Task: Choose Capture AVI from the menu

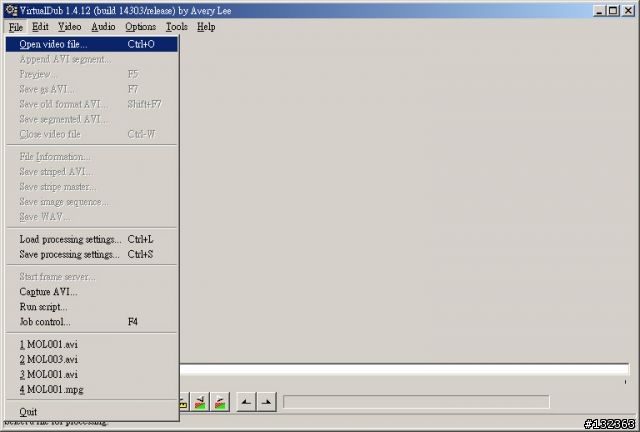Action: 92,292
